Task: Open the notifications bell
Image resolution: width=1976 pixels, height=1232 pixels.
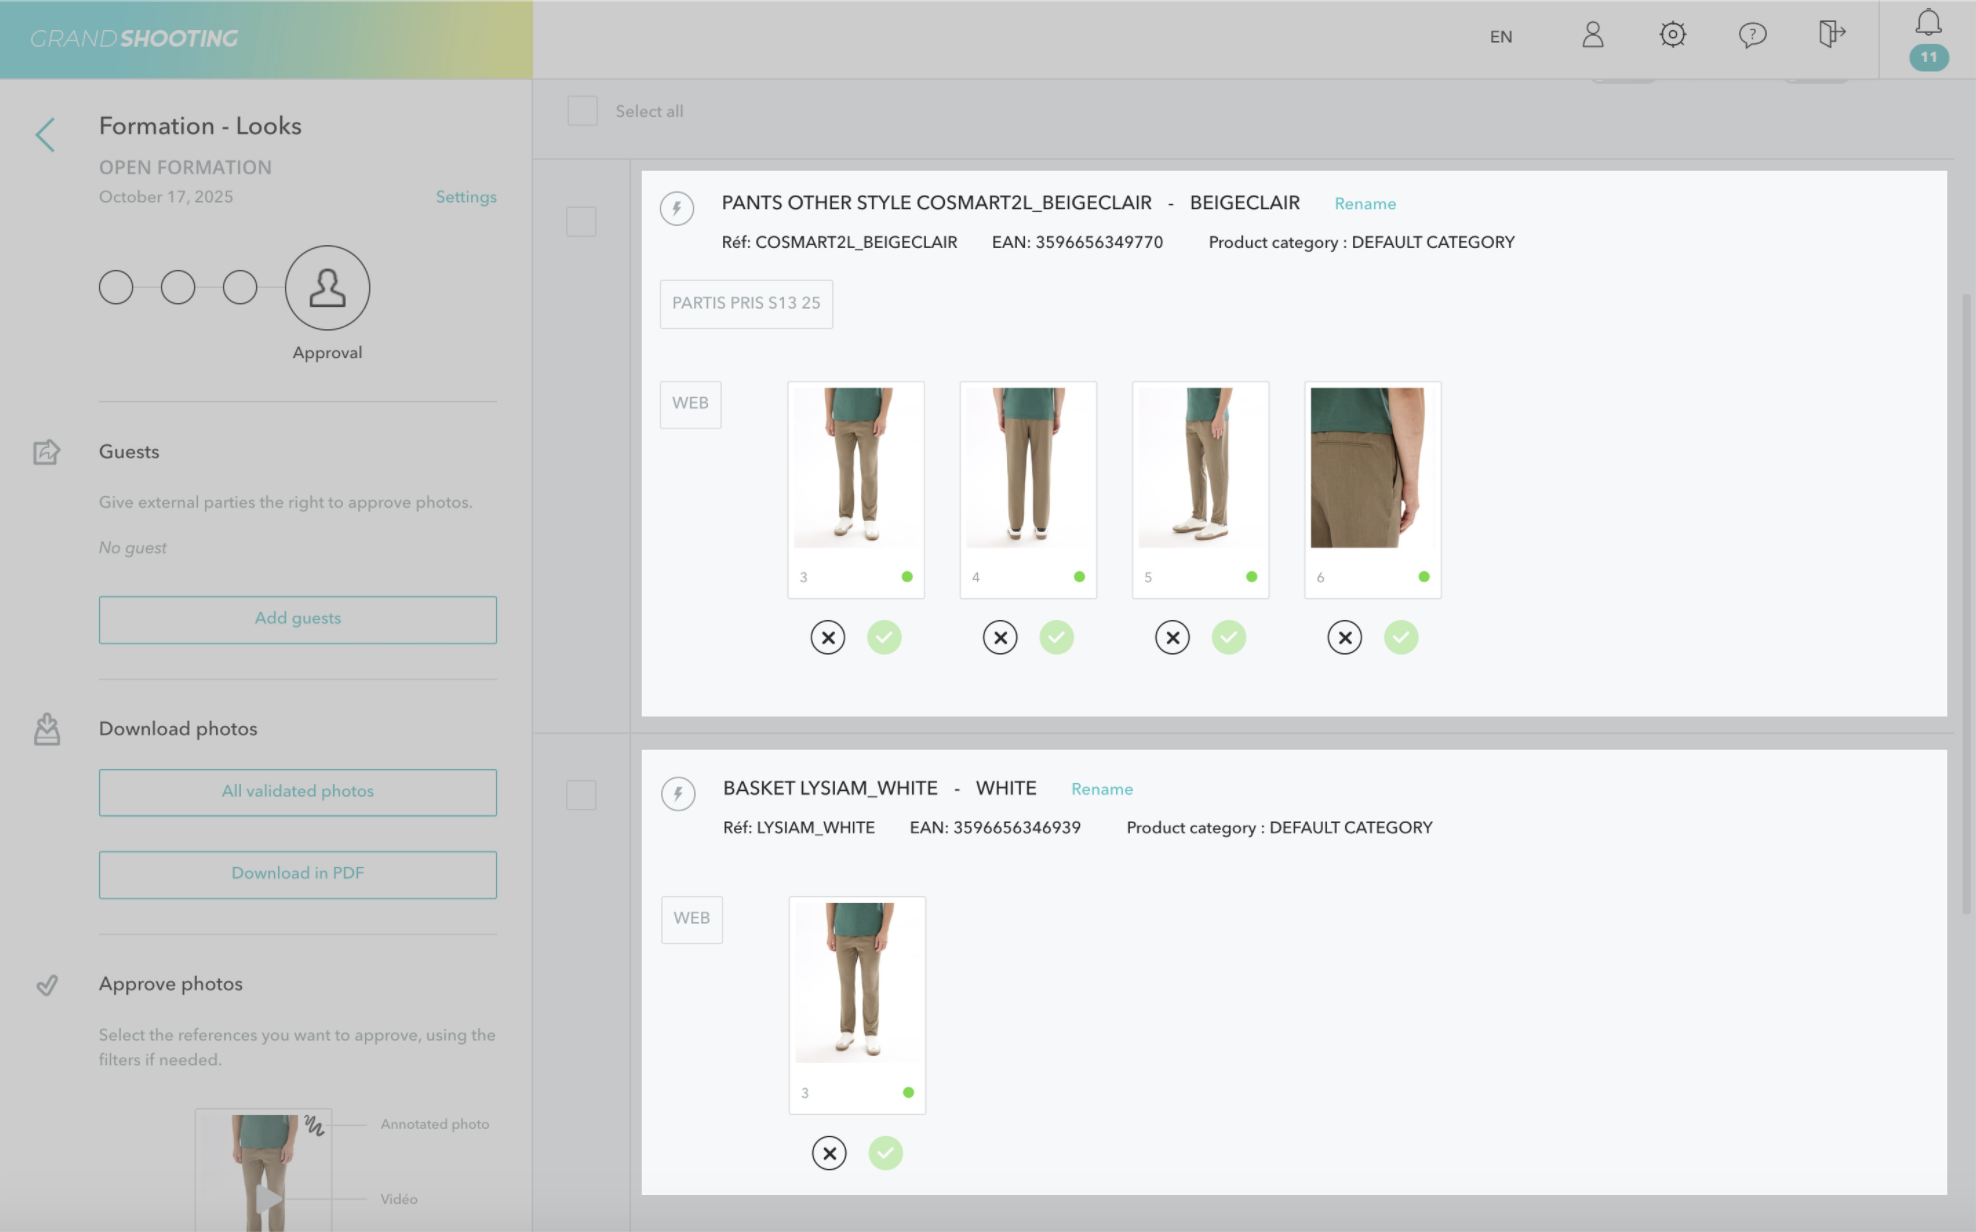Action: point(1928,24)
